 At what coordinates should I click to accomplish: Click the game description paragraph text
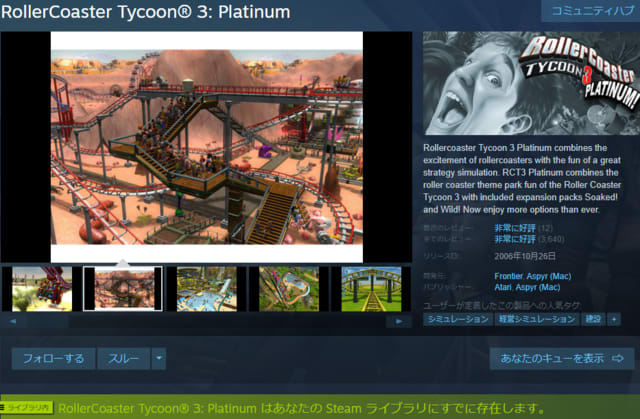pyautogui.click(x=522, y=179)
